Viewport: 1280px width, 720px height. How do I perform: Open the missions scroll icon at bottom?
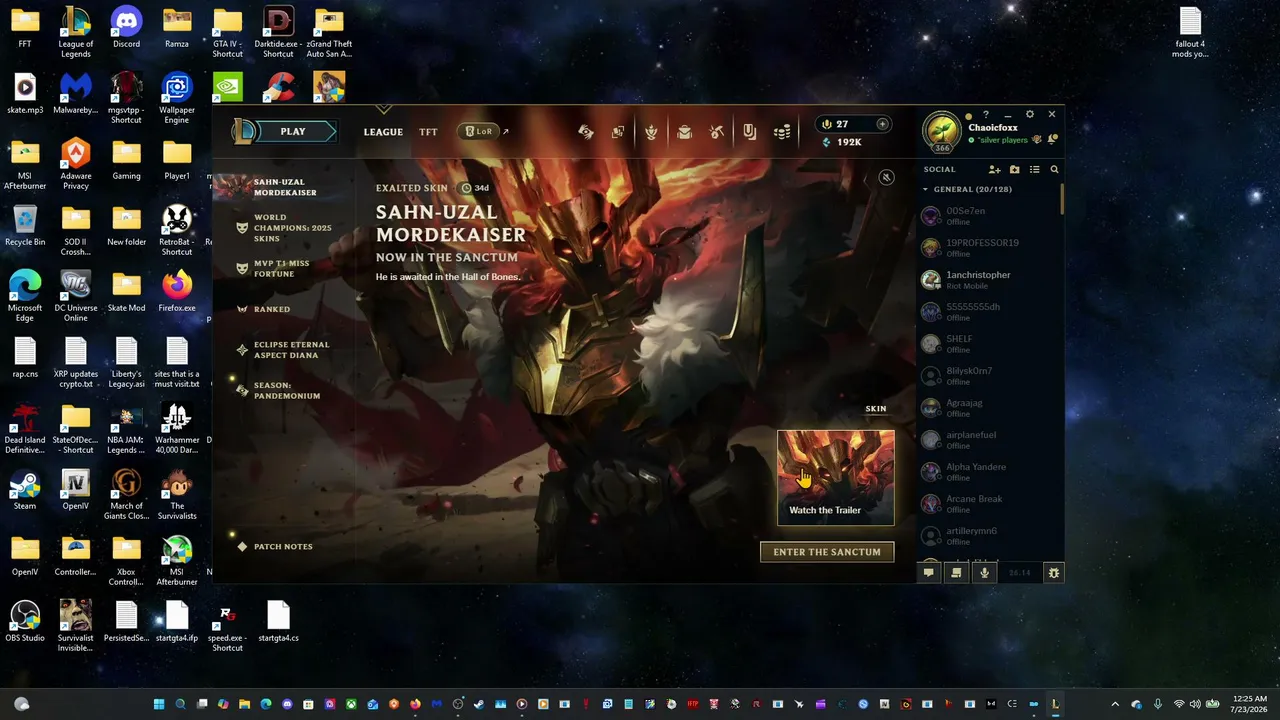pos(956,572)
